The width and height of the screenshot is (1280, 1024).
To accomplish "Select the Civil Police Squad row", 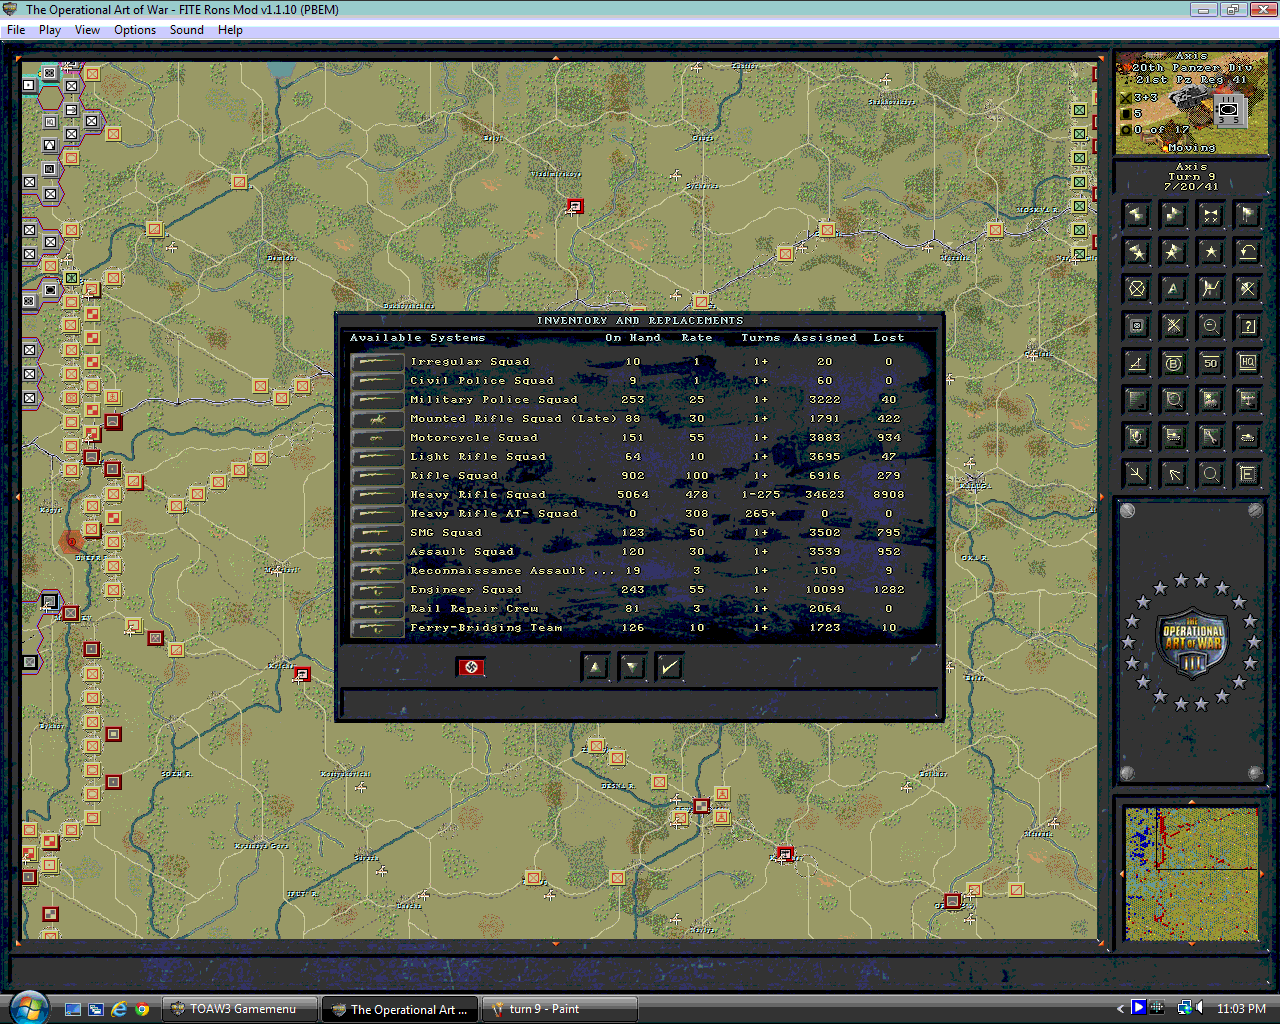I will [641, 381].
